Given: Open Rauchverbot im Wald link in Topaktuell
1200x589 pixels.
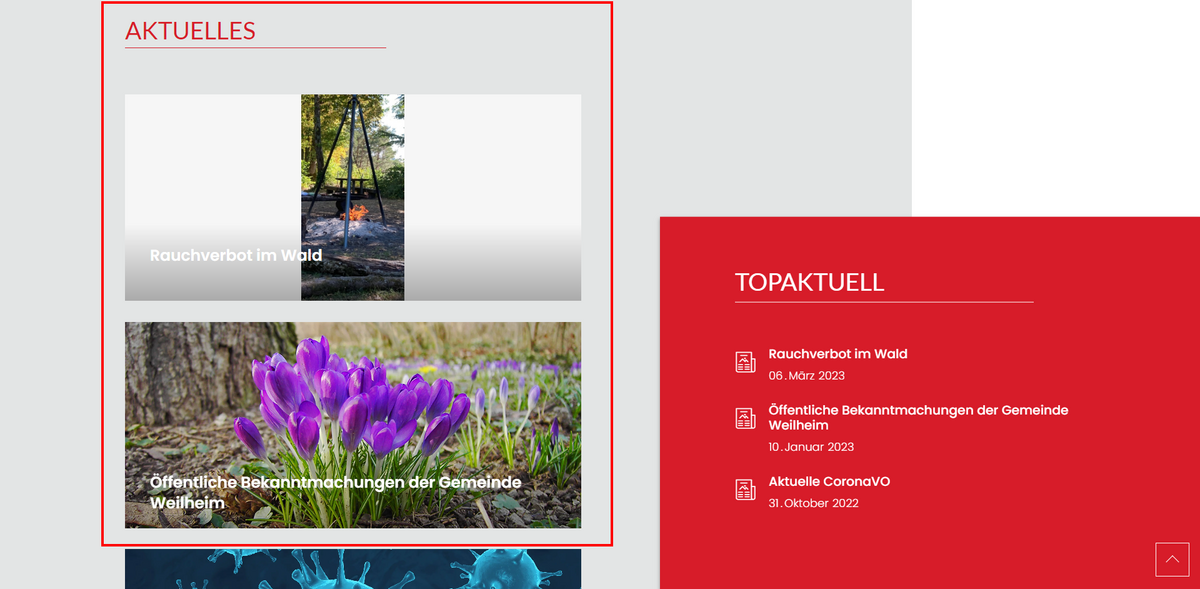Looking at the screenshot, I should [x=838, y=354].
